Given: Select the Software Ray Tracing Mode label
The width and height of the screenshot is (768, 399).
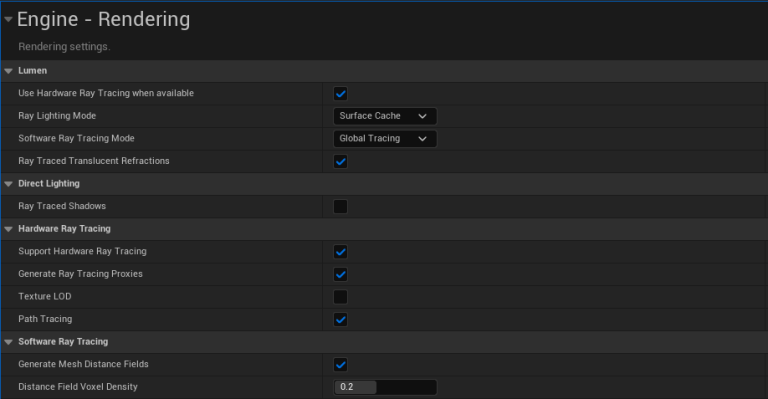Looking at the screenshot, I should tap(76, 139).
